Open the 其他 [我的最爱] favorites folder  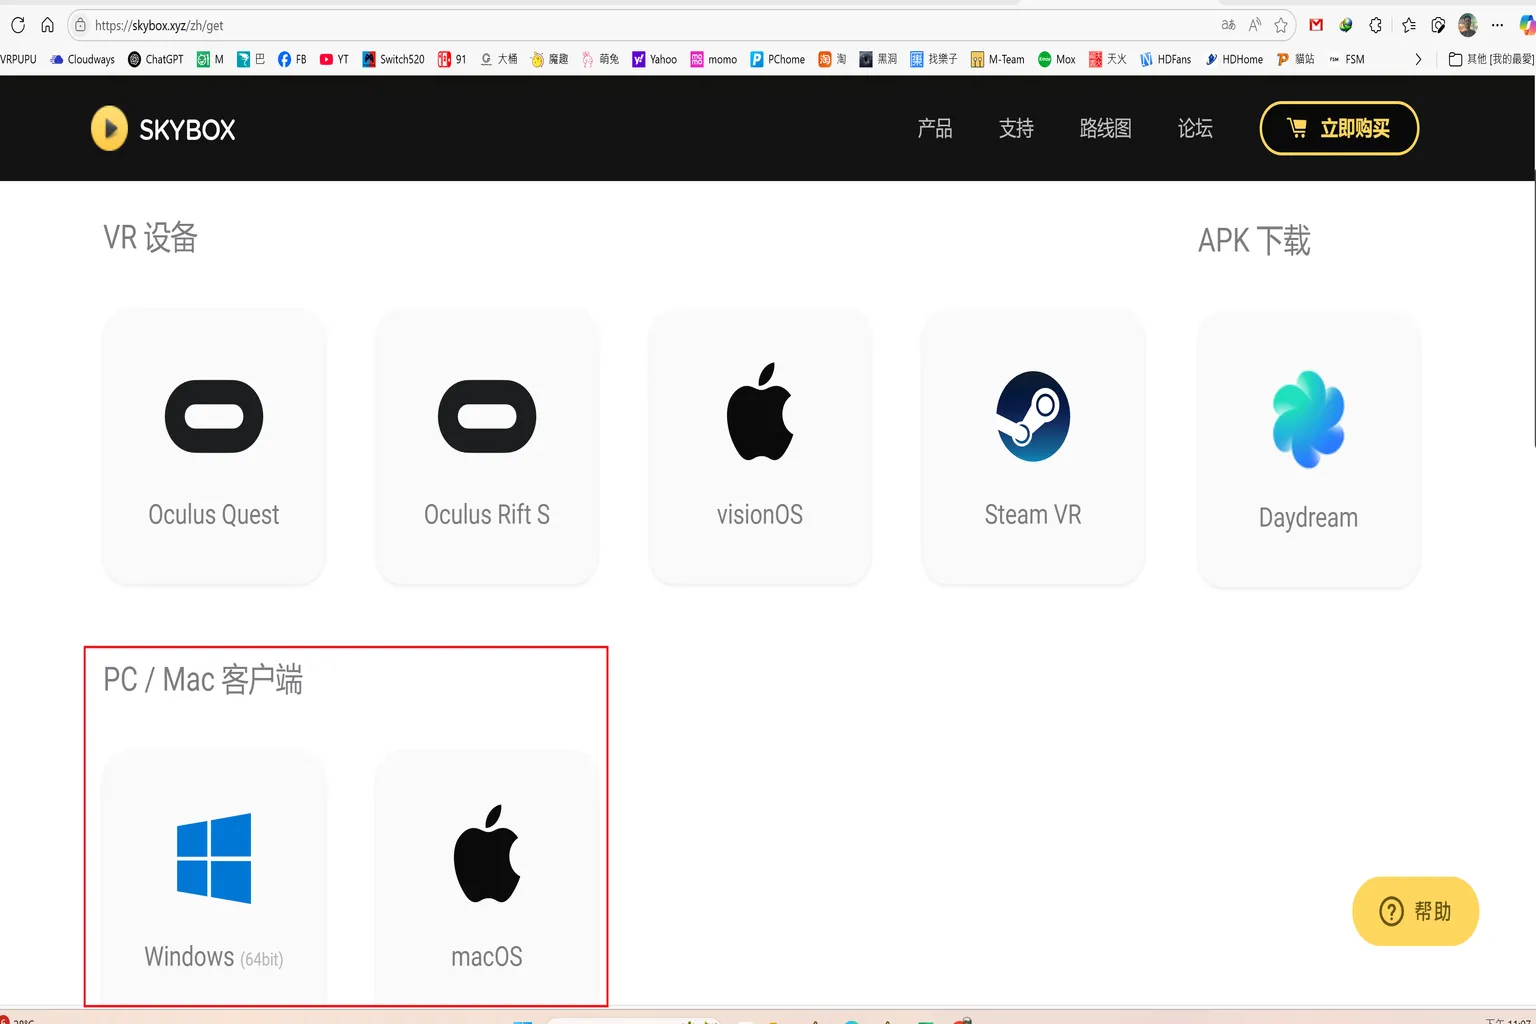click(x=1491, y=59)
